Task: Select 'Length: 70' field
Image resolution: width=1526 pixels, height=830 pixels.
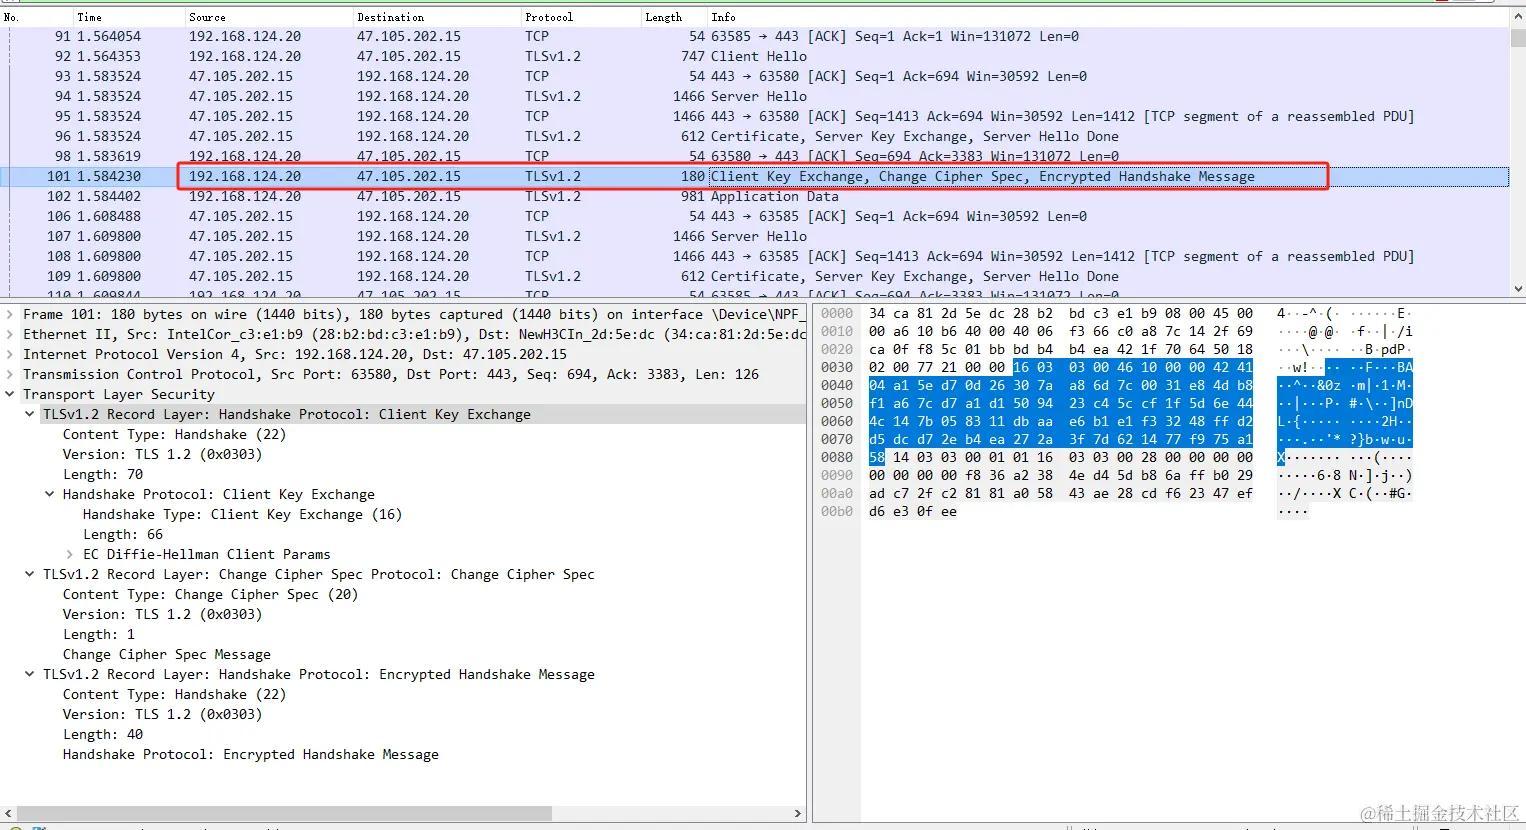Action: [103, 474]
